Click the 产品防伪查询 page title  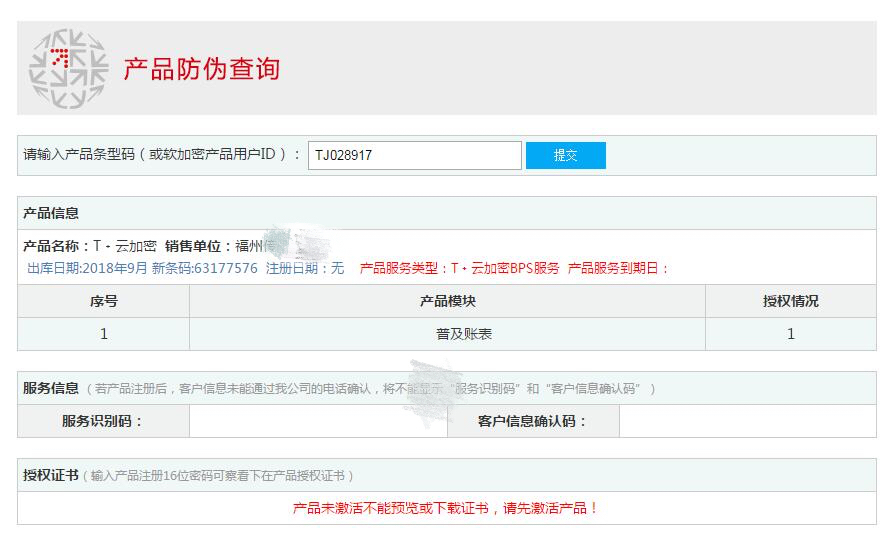(x=201, y=69)
